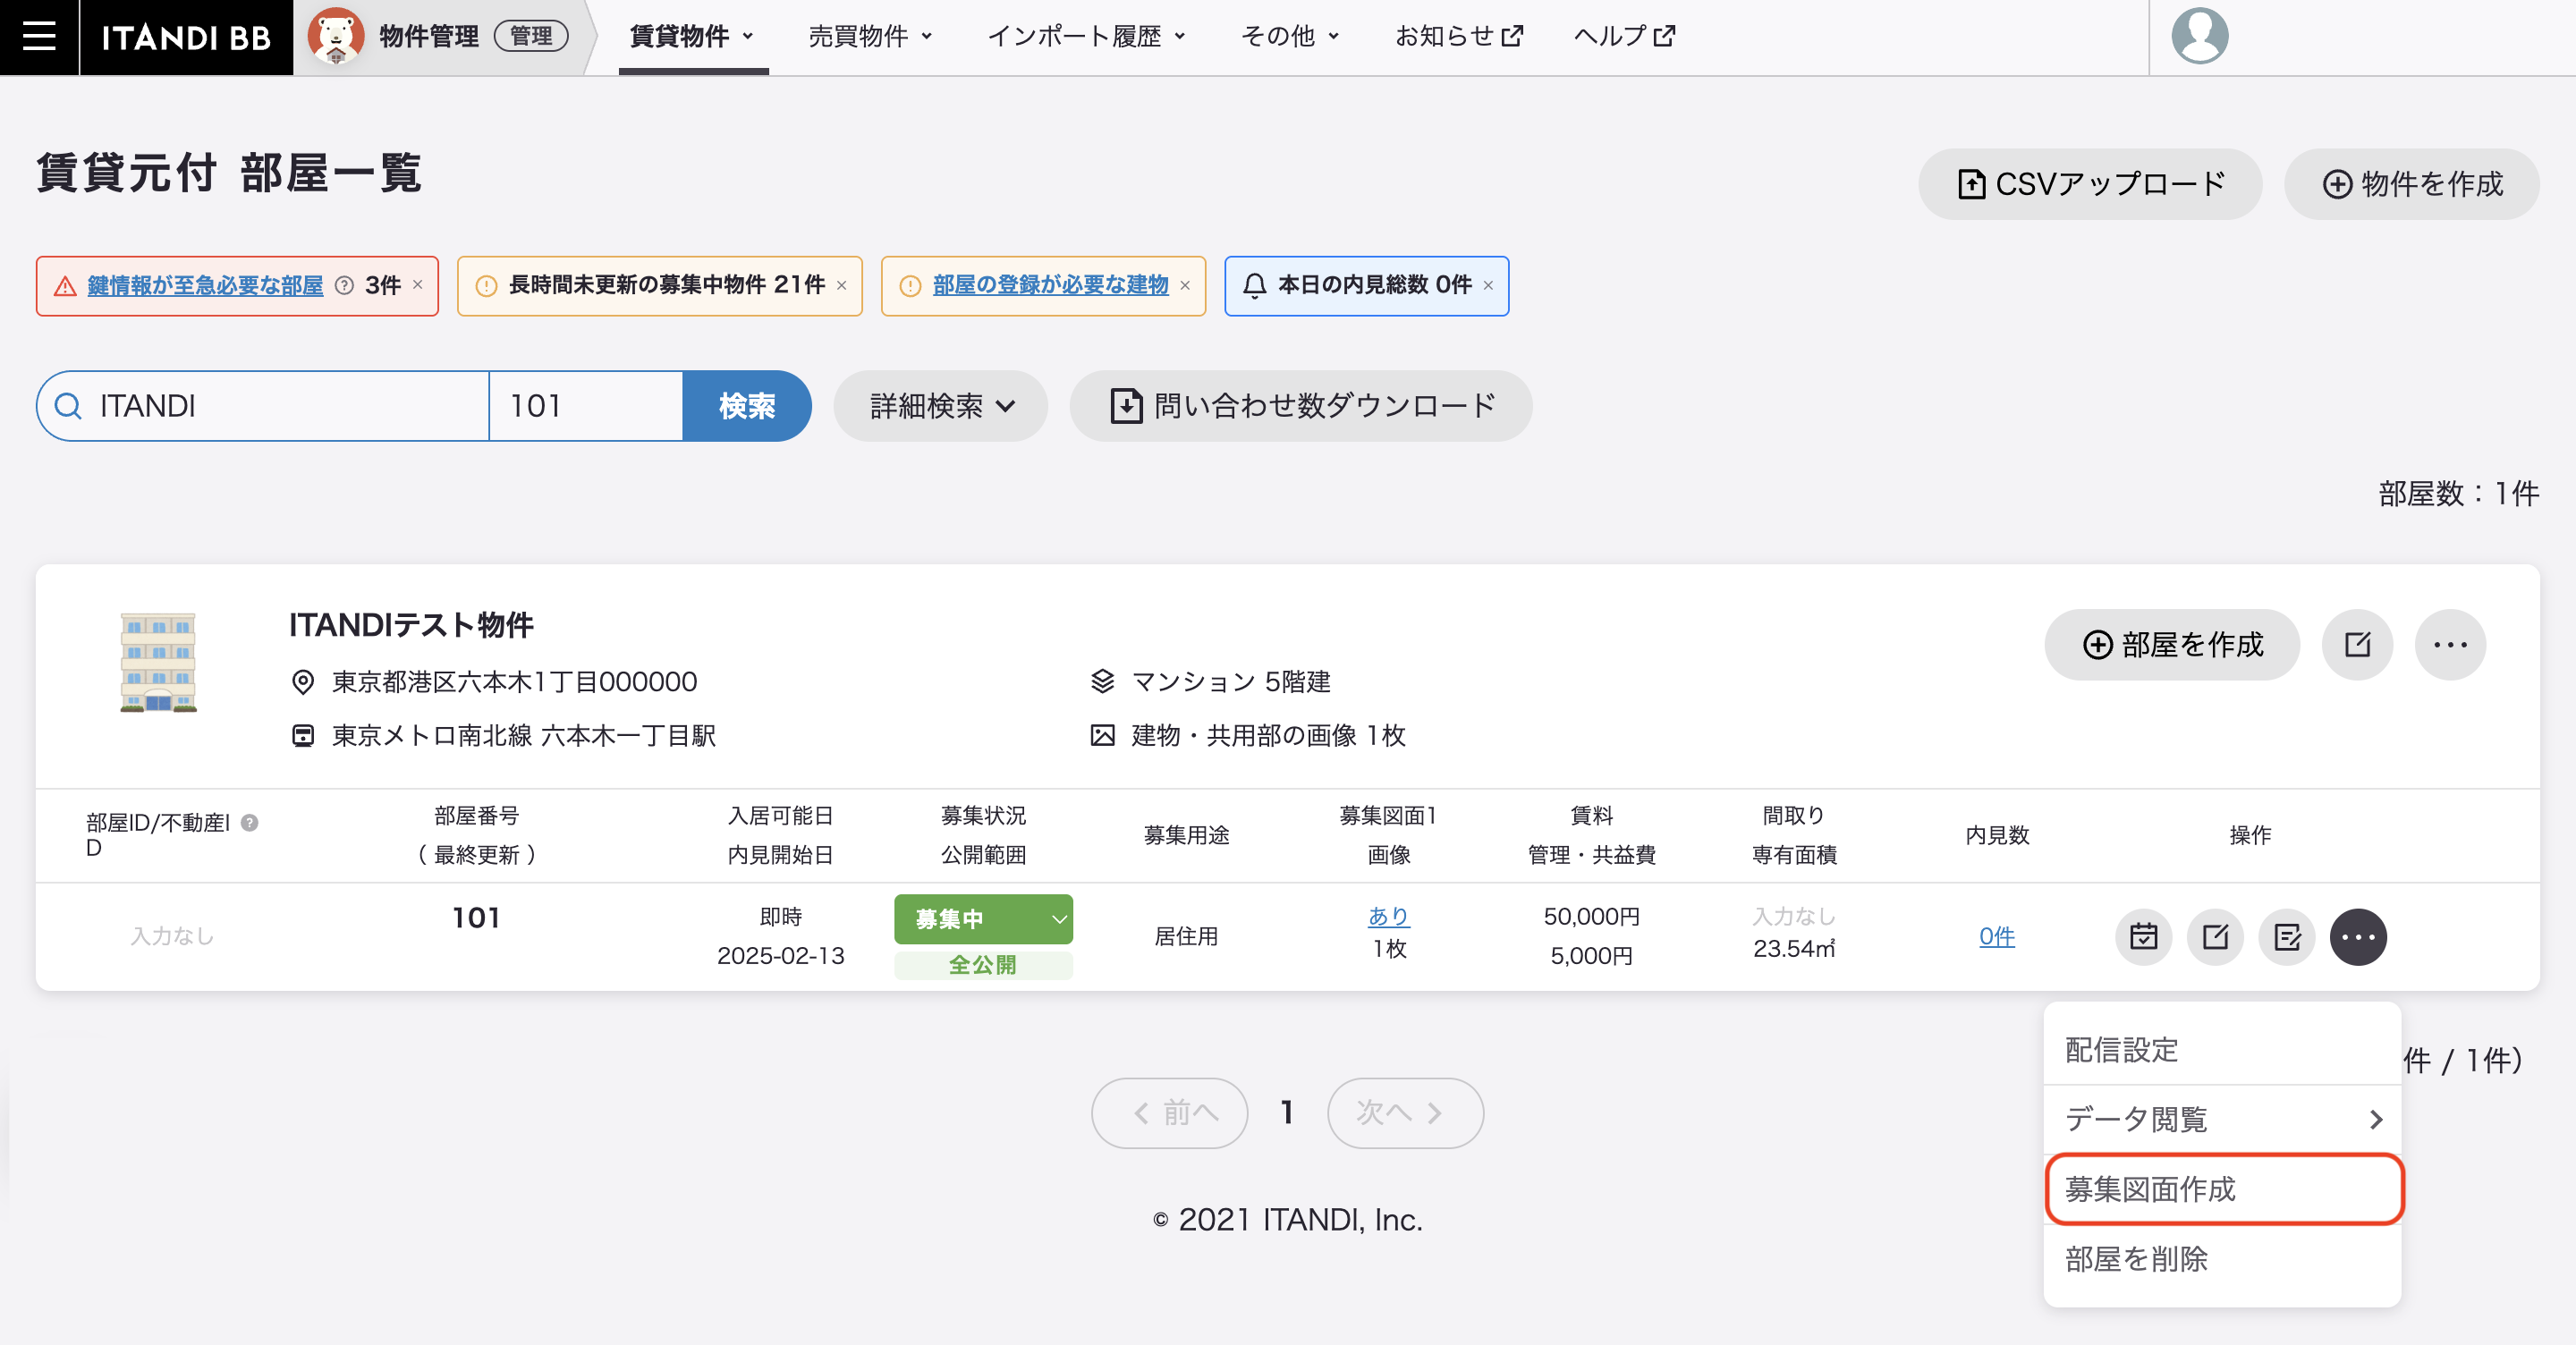
Task: Click the 50,000円 rent value
Action: [1591, 916]
